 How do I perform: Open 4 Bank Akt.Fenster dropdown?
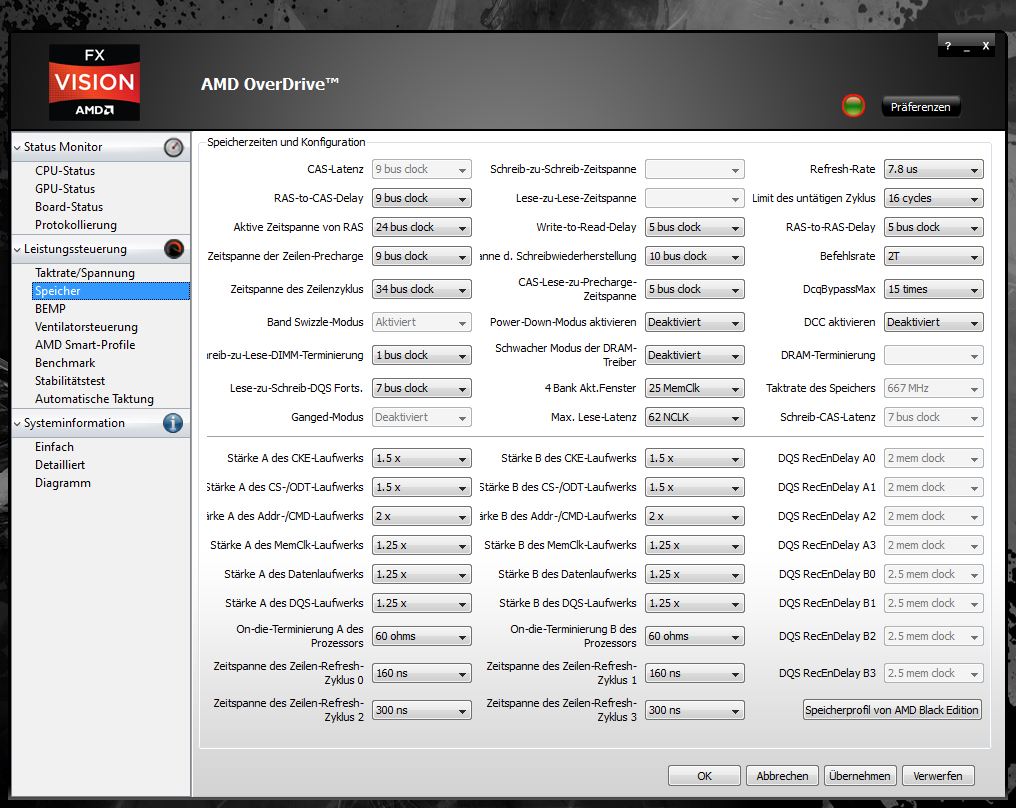coord(695,389)
